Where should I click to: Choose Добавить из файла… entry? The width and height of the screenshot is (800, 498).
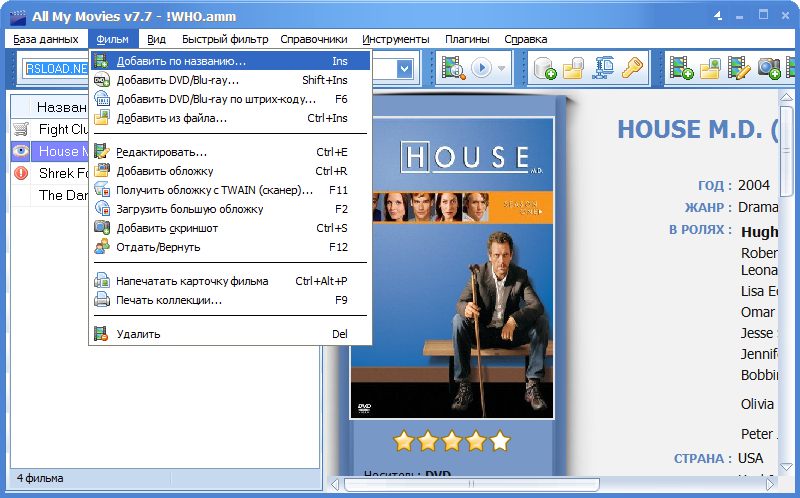coord(231,118)
